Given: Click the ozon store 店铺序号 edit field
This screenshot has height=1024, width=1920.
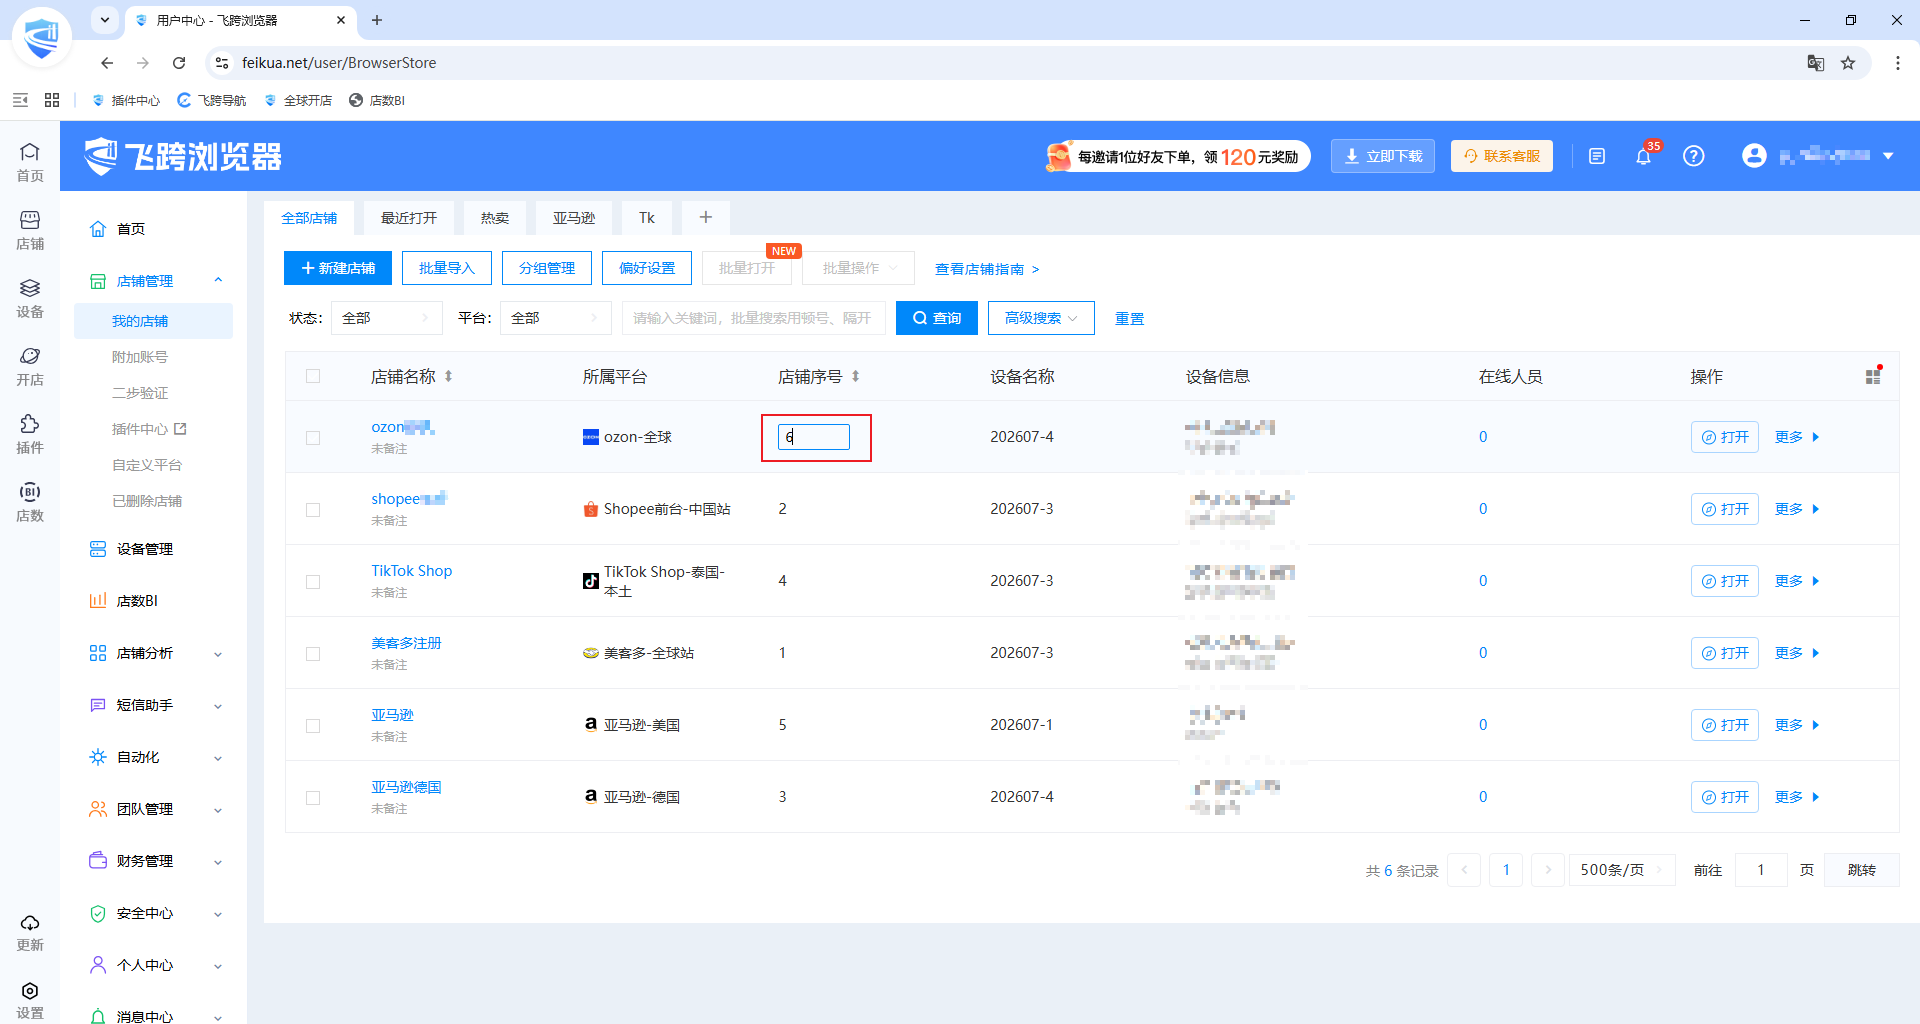Looking at the screenshot, I should tap(814, 437).
